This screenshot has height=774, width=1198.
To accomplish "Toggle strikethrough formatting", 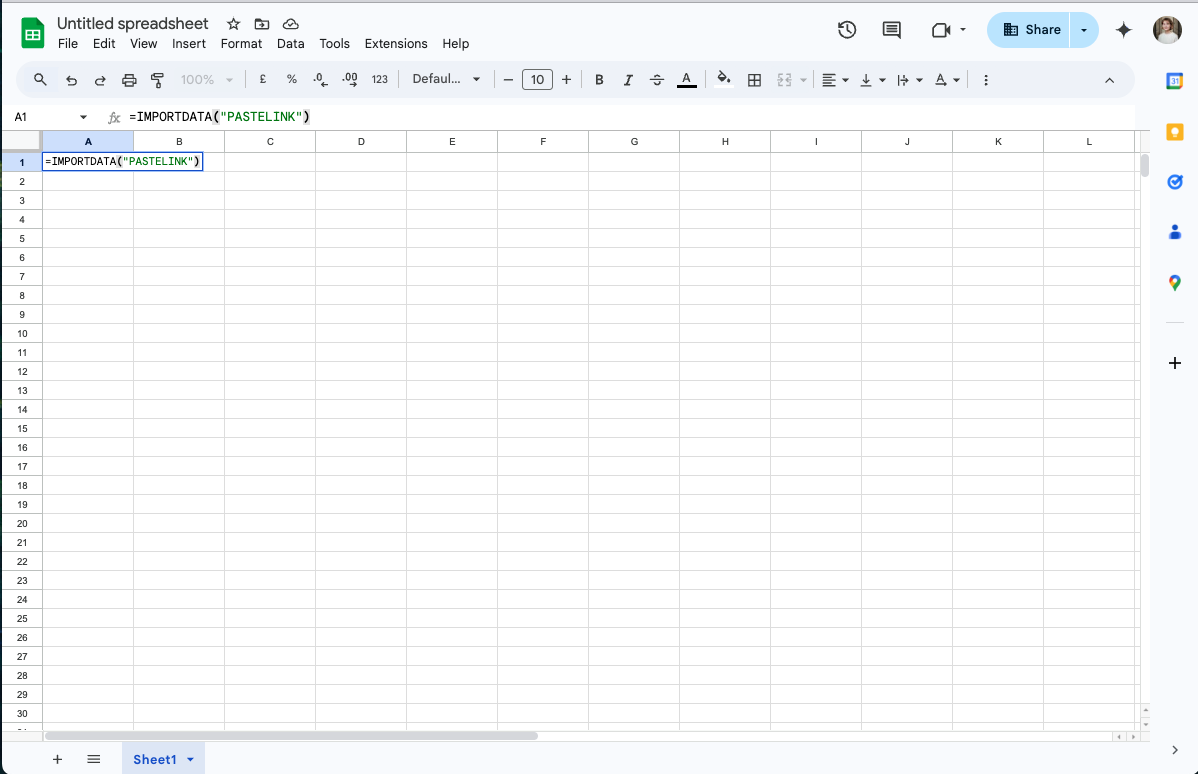I will (x=656, y=79).
